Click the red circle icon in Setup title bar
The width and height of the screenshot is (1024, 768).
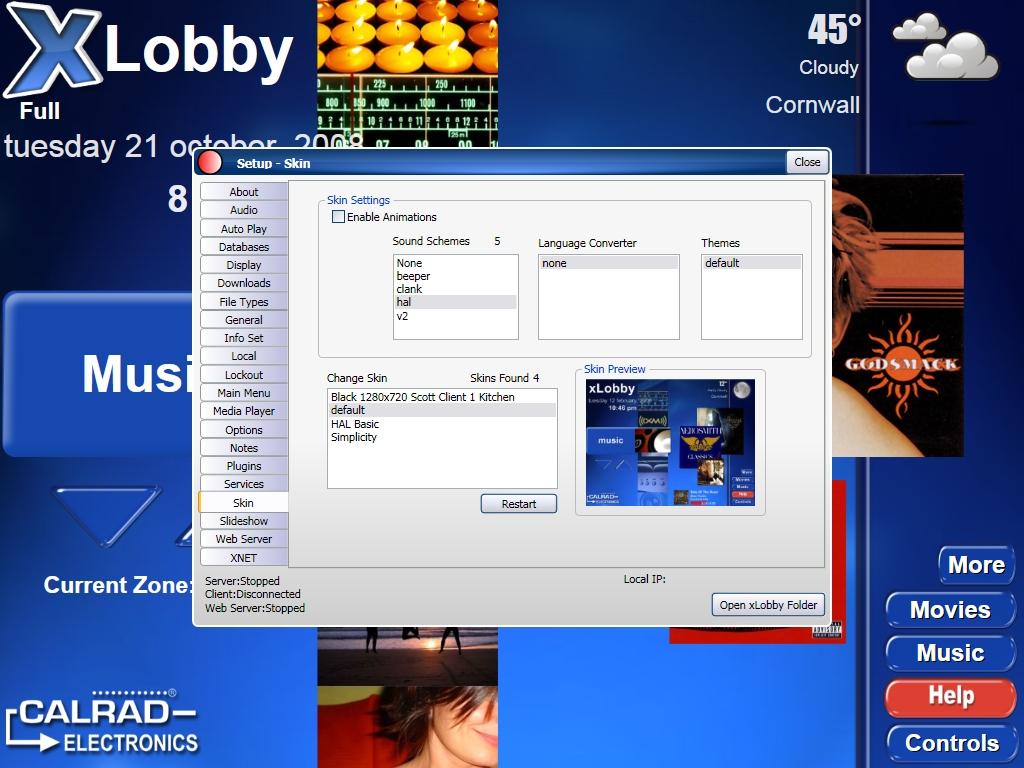210,163
